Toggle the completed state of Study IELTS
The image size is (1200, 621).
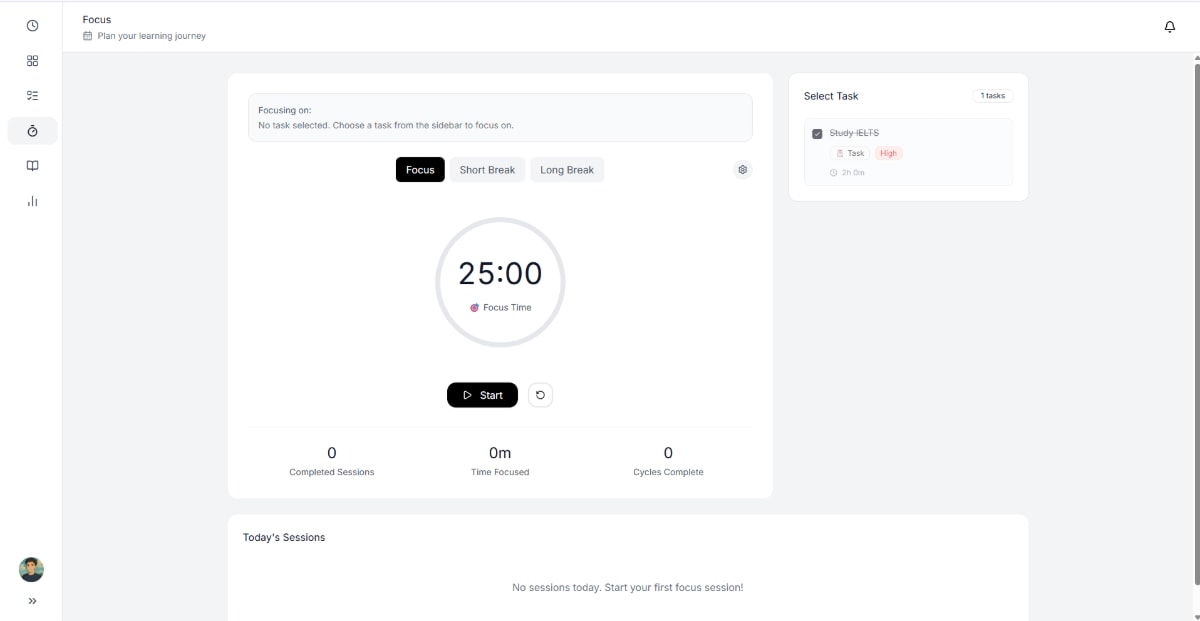click(x=818, y=132)
